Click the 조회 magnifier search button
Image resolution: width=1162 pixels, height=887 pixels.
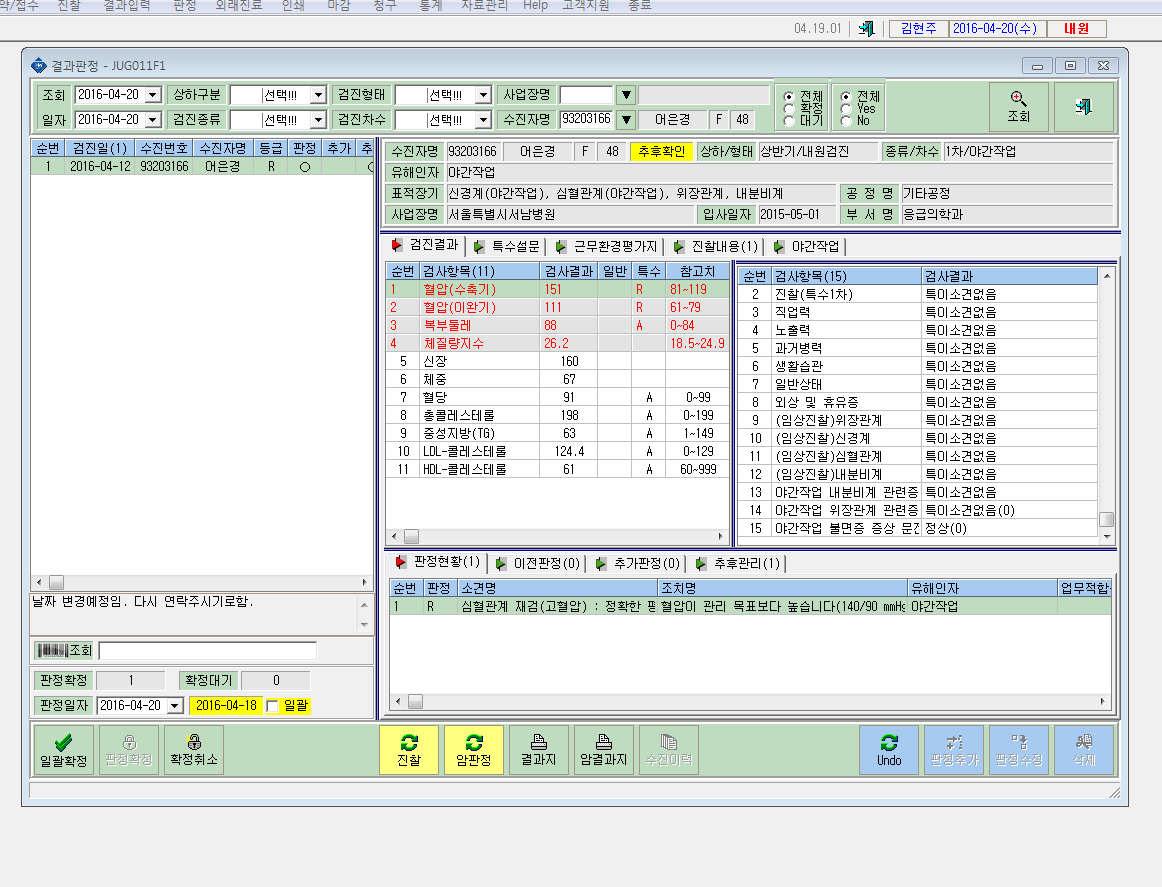(1019, 107)
